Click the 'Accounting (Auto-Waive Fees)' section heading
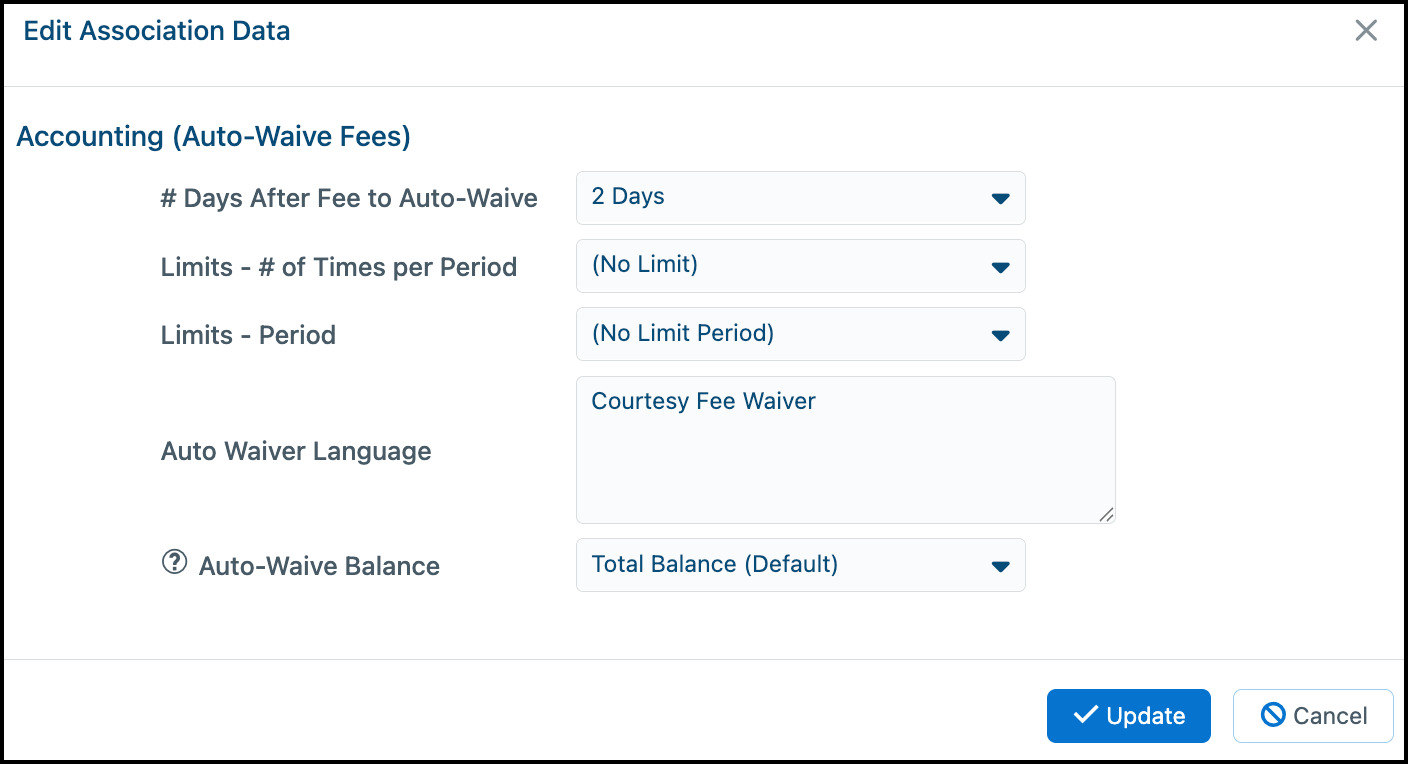This screenshot has width=1408, height=764. (x=214, y=136)
